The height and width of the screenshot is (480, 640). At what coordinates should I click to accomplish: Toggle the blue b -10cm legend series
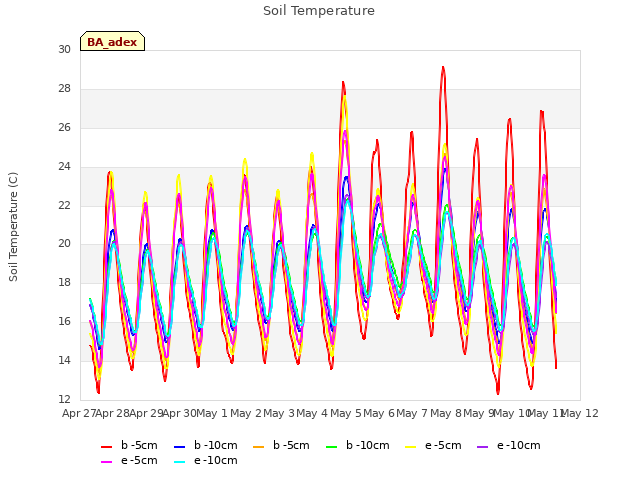click(205, 445)
